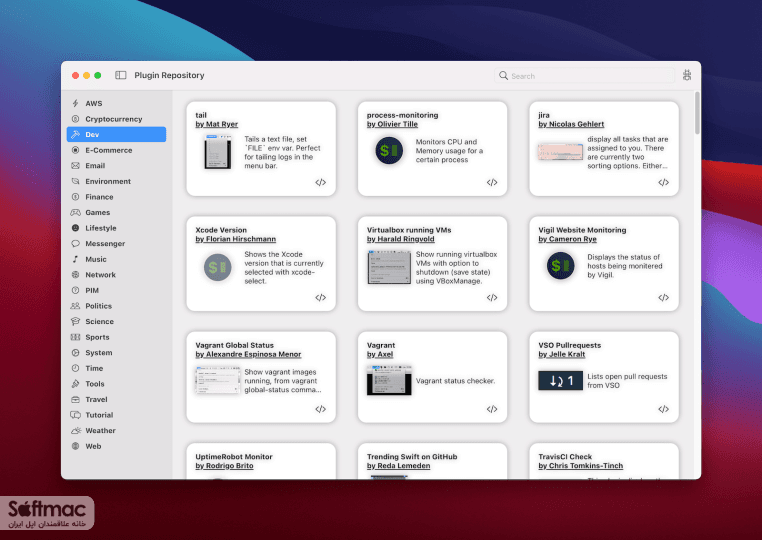762x540 pixels.
Task: Open the E-Commerce category
Action: click(x=116, y=150)
